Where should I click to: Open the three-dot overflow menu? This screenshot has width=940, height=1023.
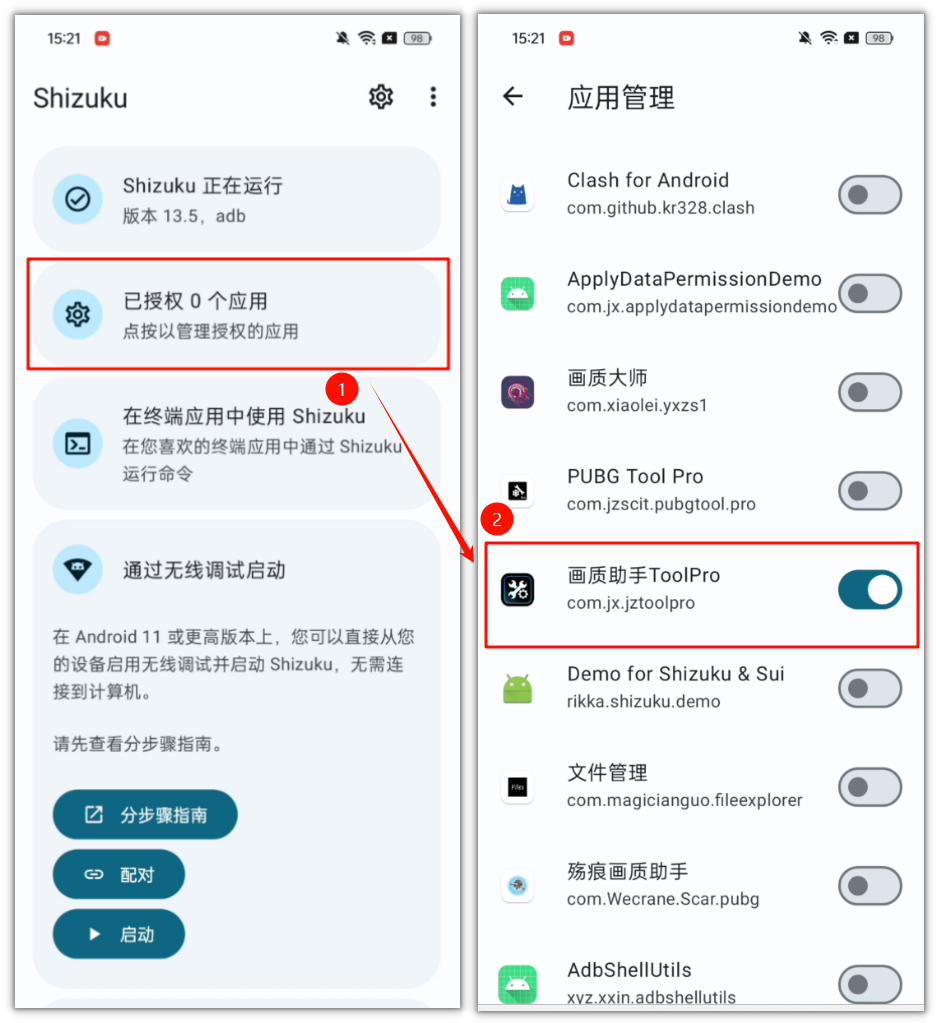pyautogui.click(x=433, y=97)
